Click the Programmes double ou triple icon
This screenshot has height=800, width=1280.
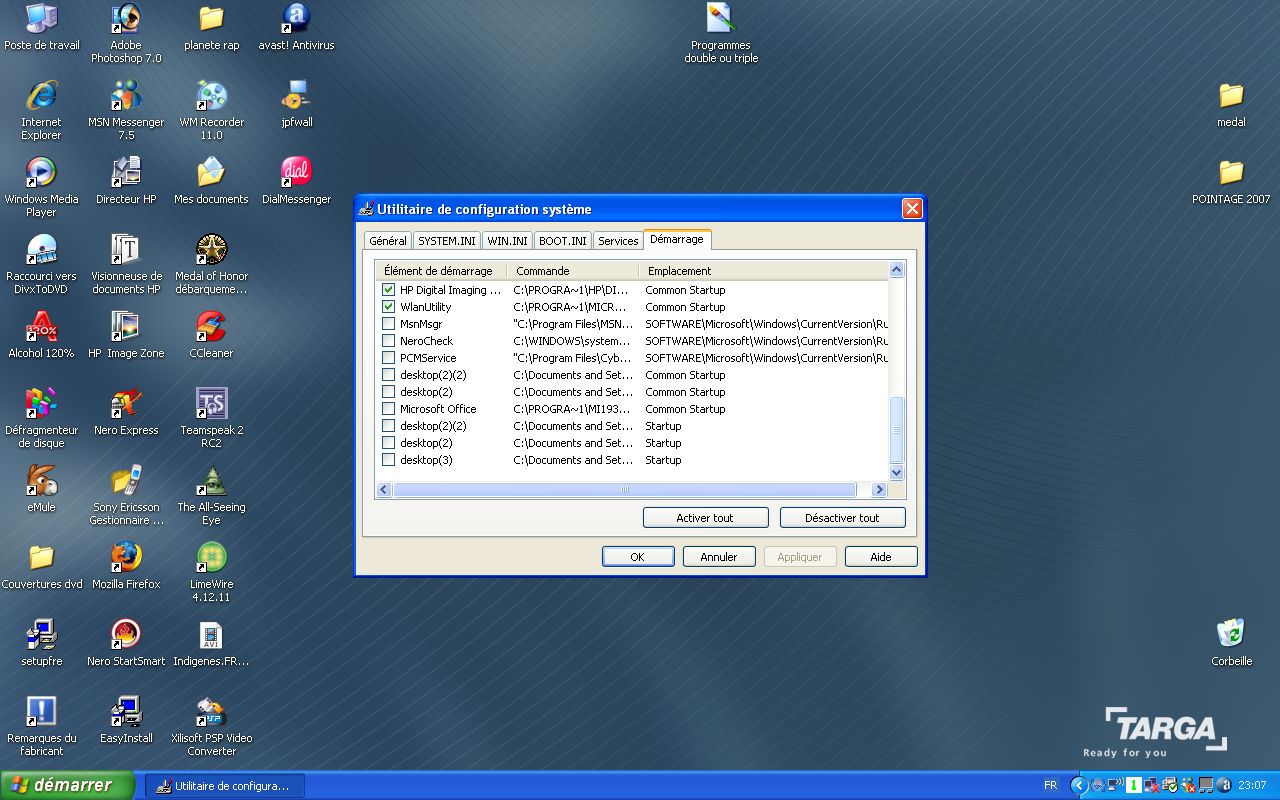point(721,33)
